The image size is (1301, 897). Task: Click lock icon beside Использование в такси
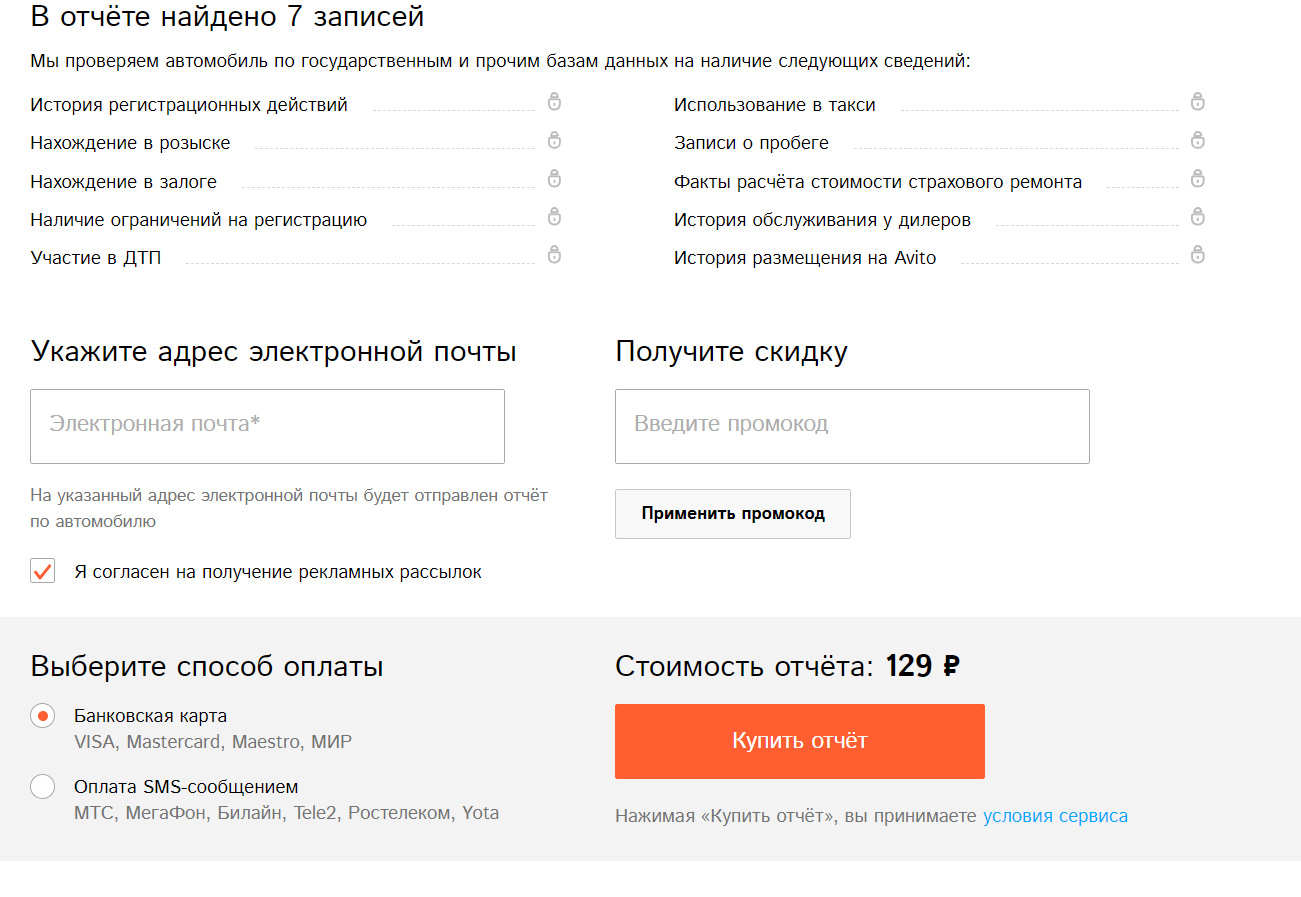tap(1197, 102)
